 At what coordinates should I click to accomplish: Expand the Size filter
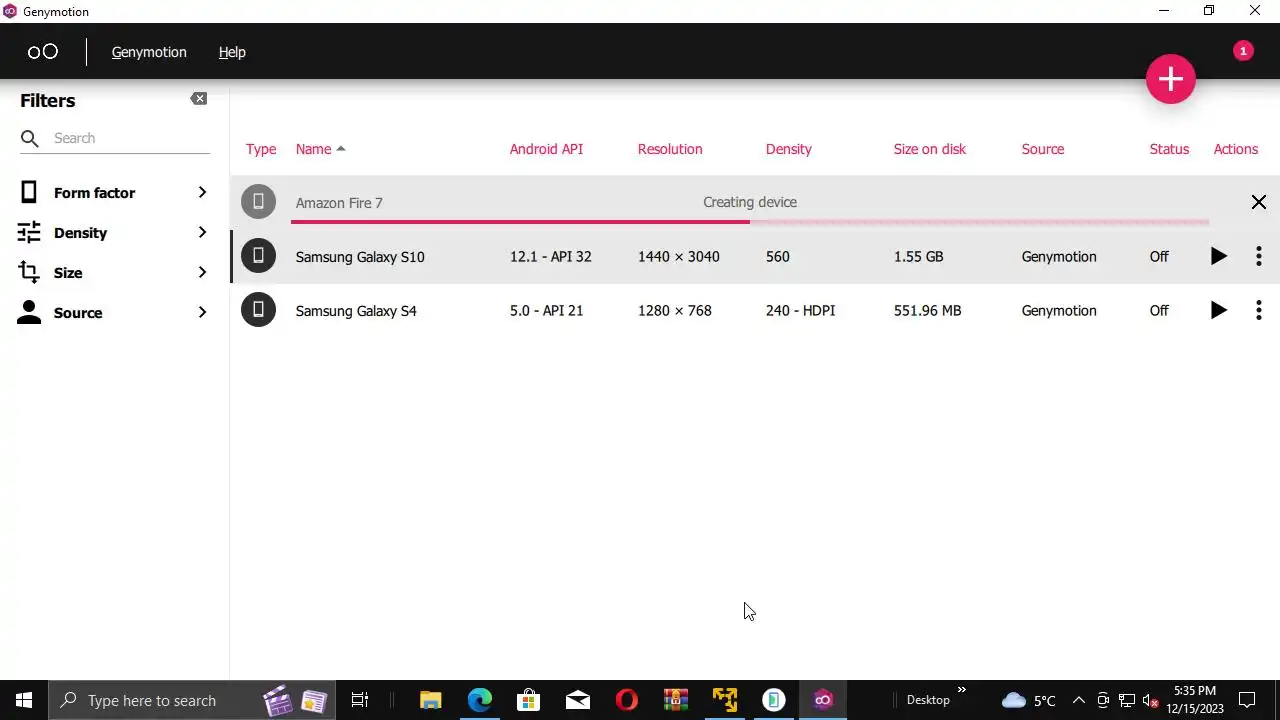tap(202, 272)
